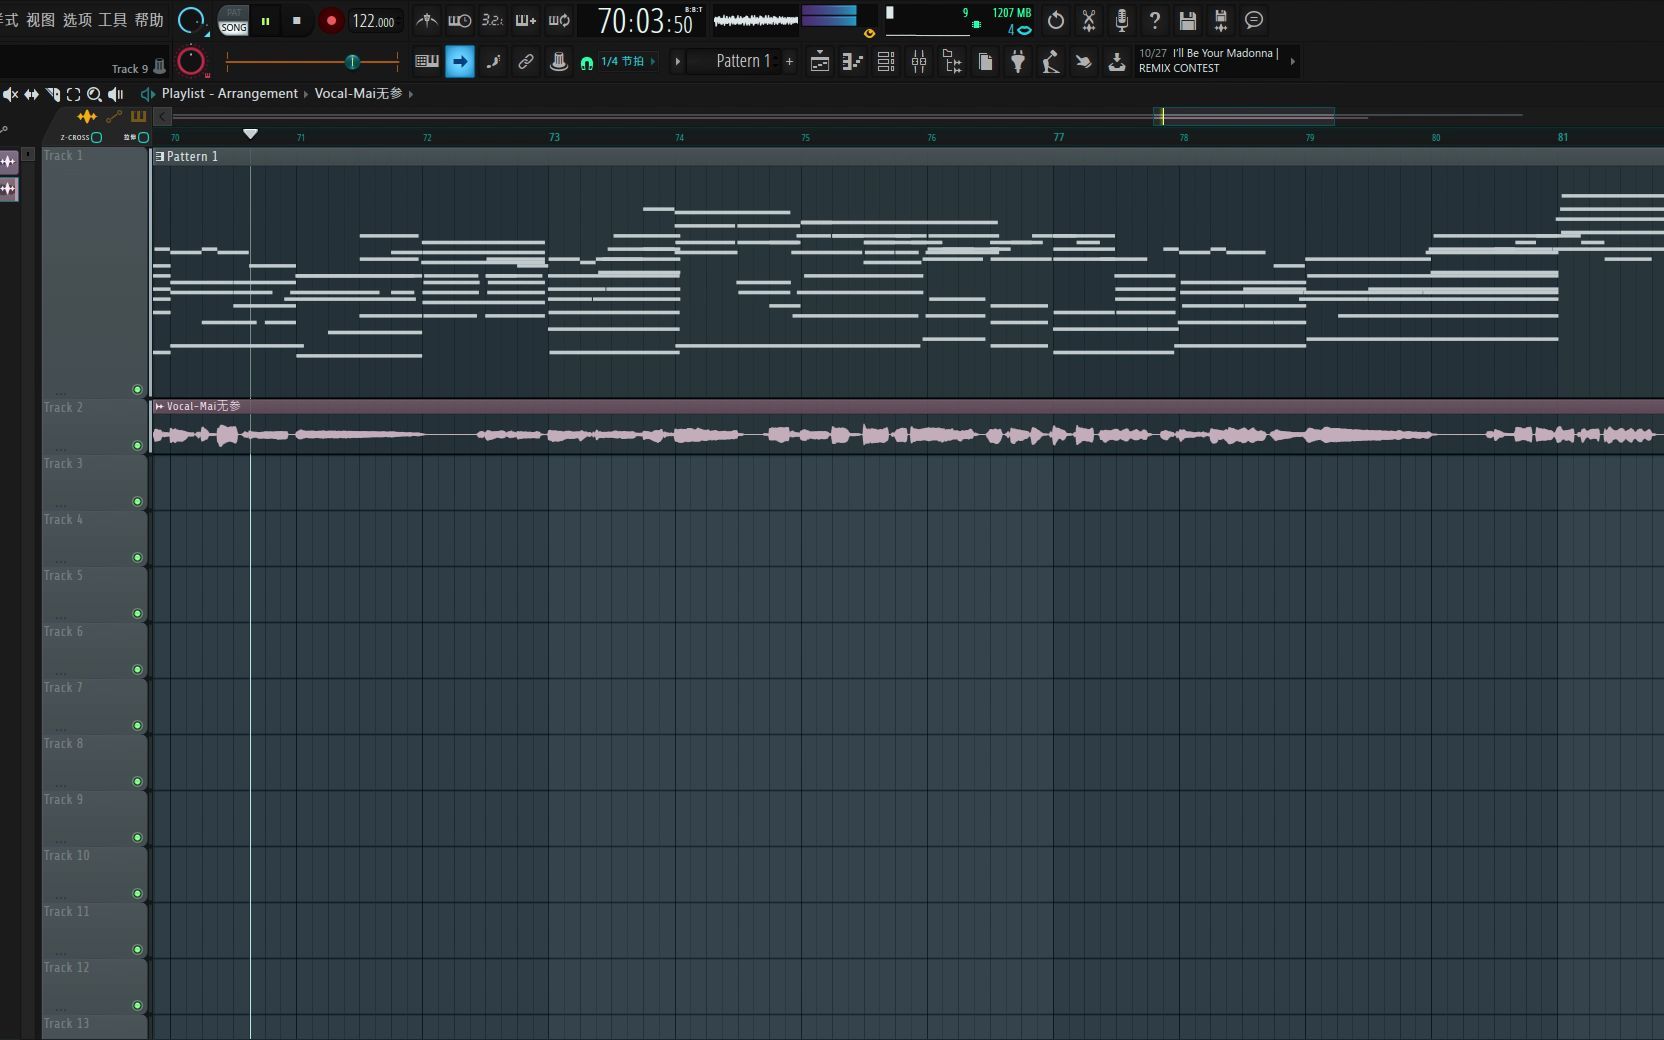Mute Track 2 with its green dot
Image resolution: width=1664 pixels, height=1040 pixels.
tap(137, 446)
